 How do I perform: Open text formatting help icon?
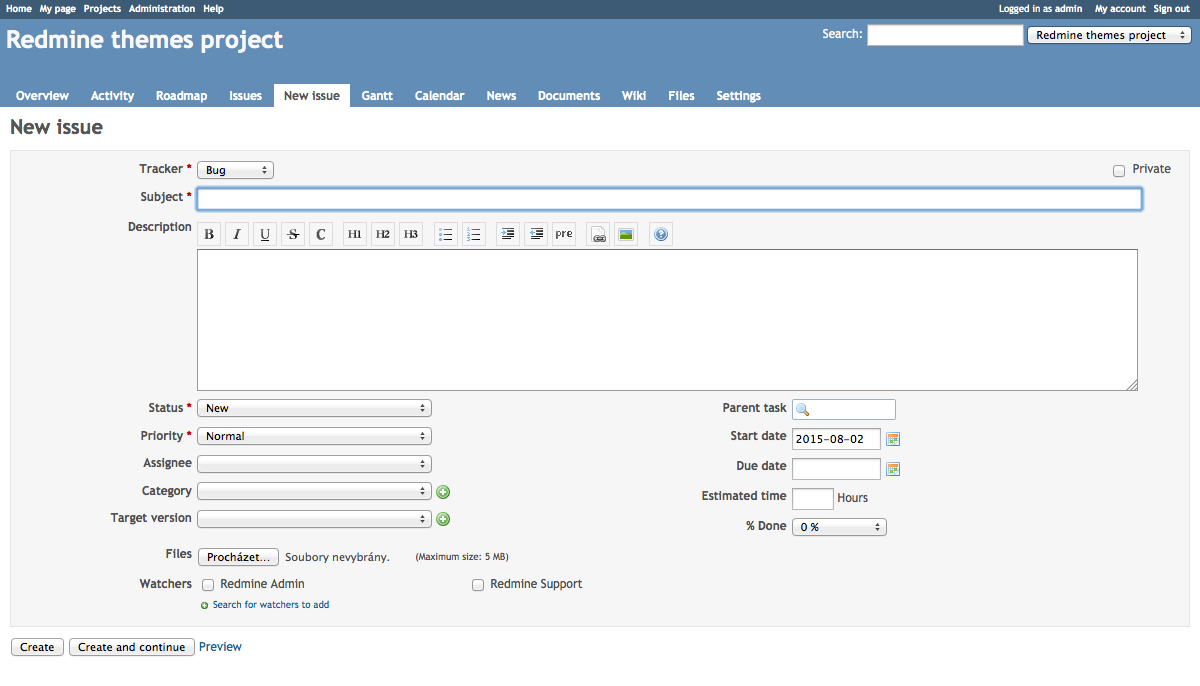point(660,235)
